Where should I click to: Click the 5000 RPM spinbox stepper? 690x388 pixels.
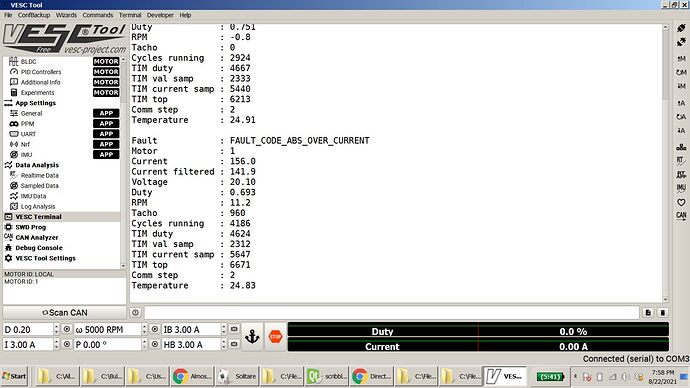click(144, 329)
